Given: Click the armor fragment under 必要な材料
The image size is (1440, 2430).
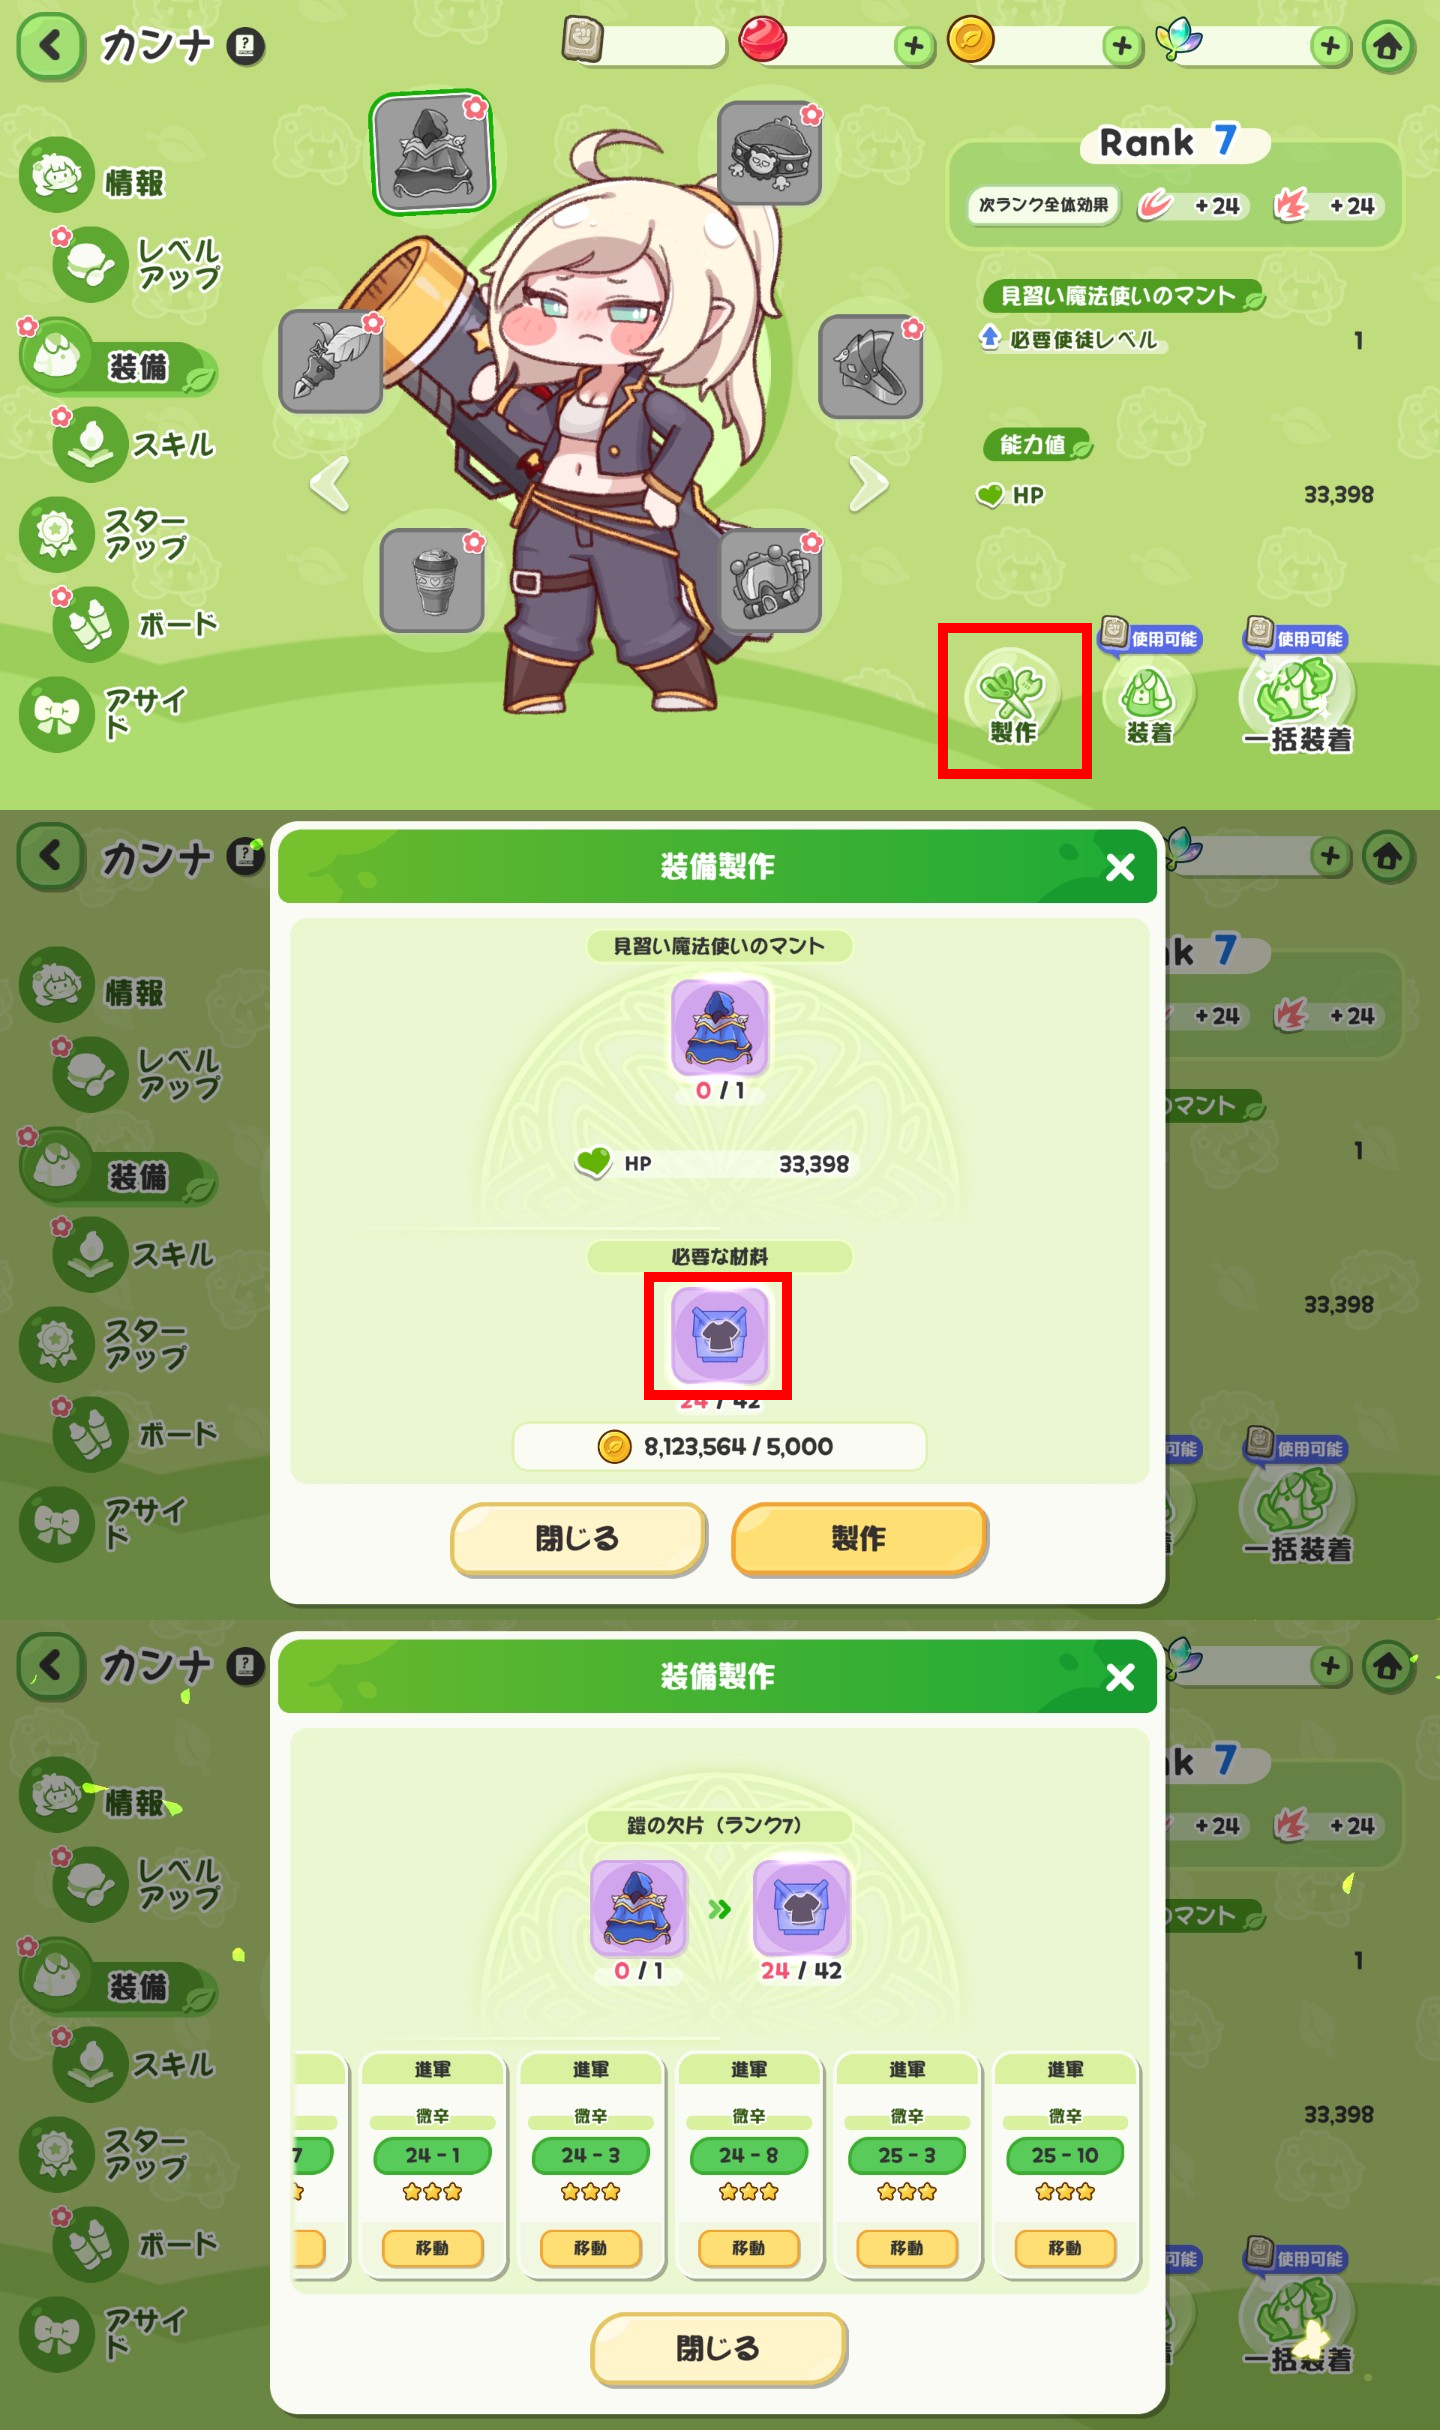Looking at the screenshot, I should (719, 1336).
